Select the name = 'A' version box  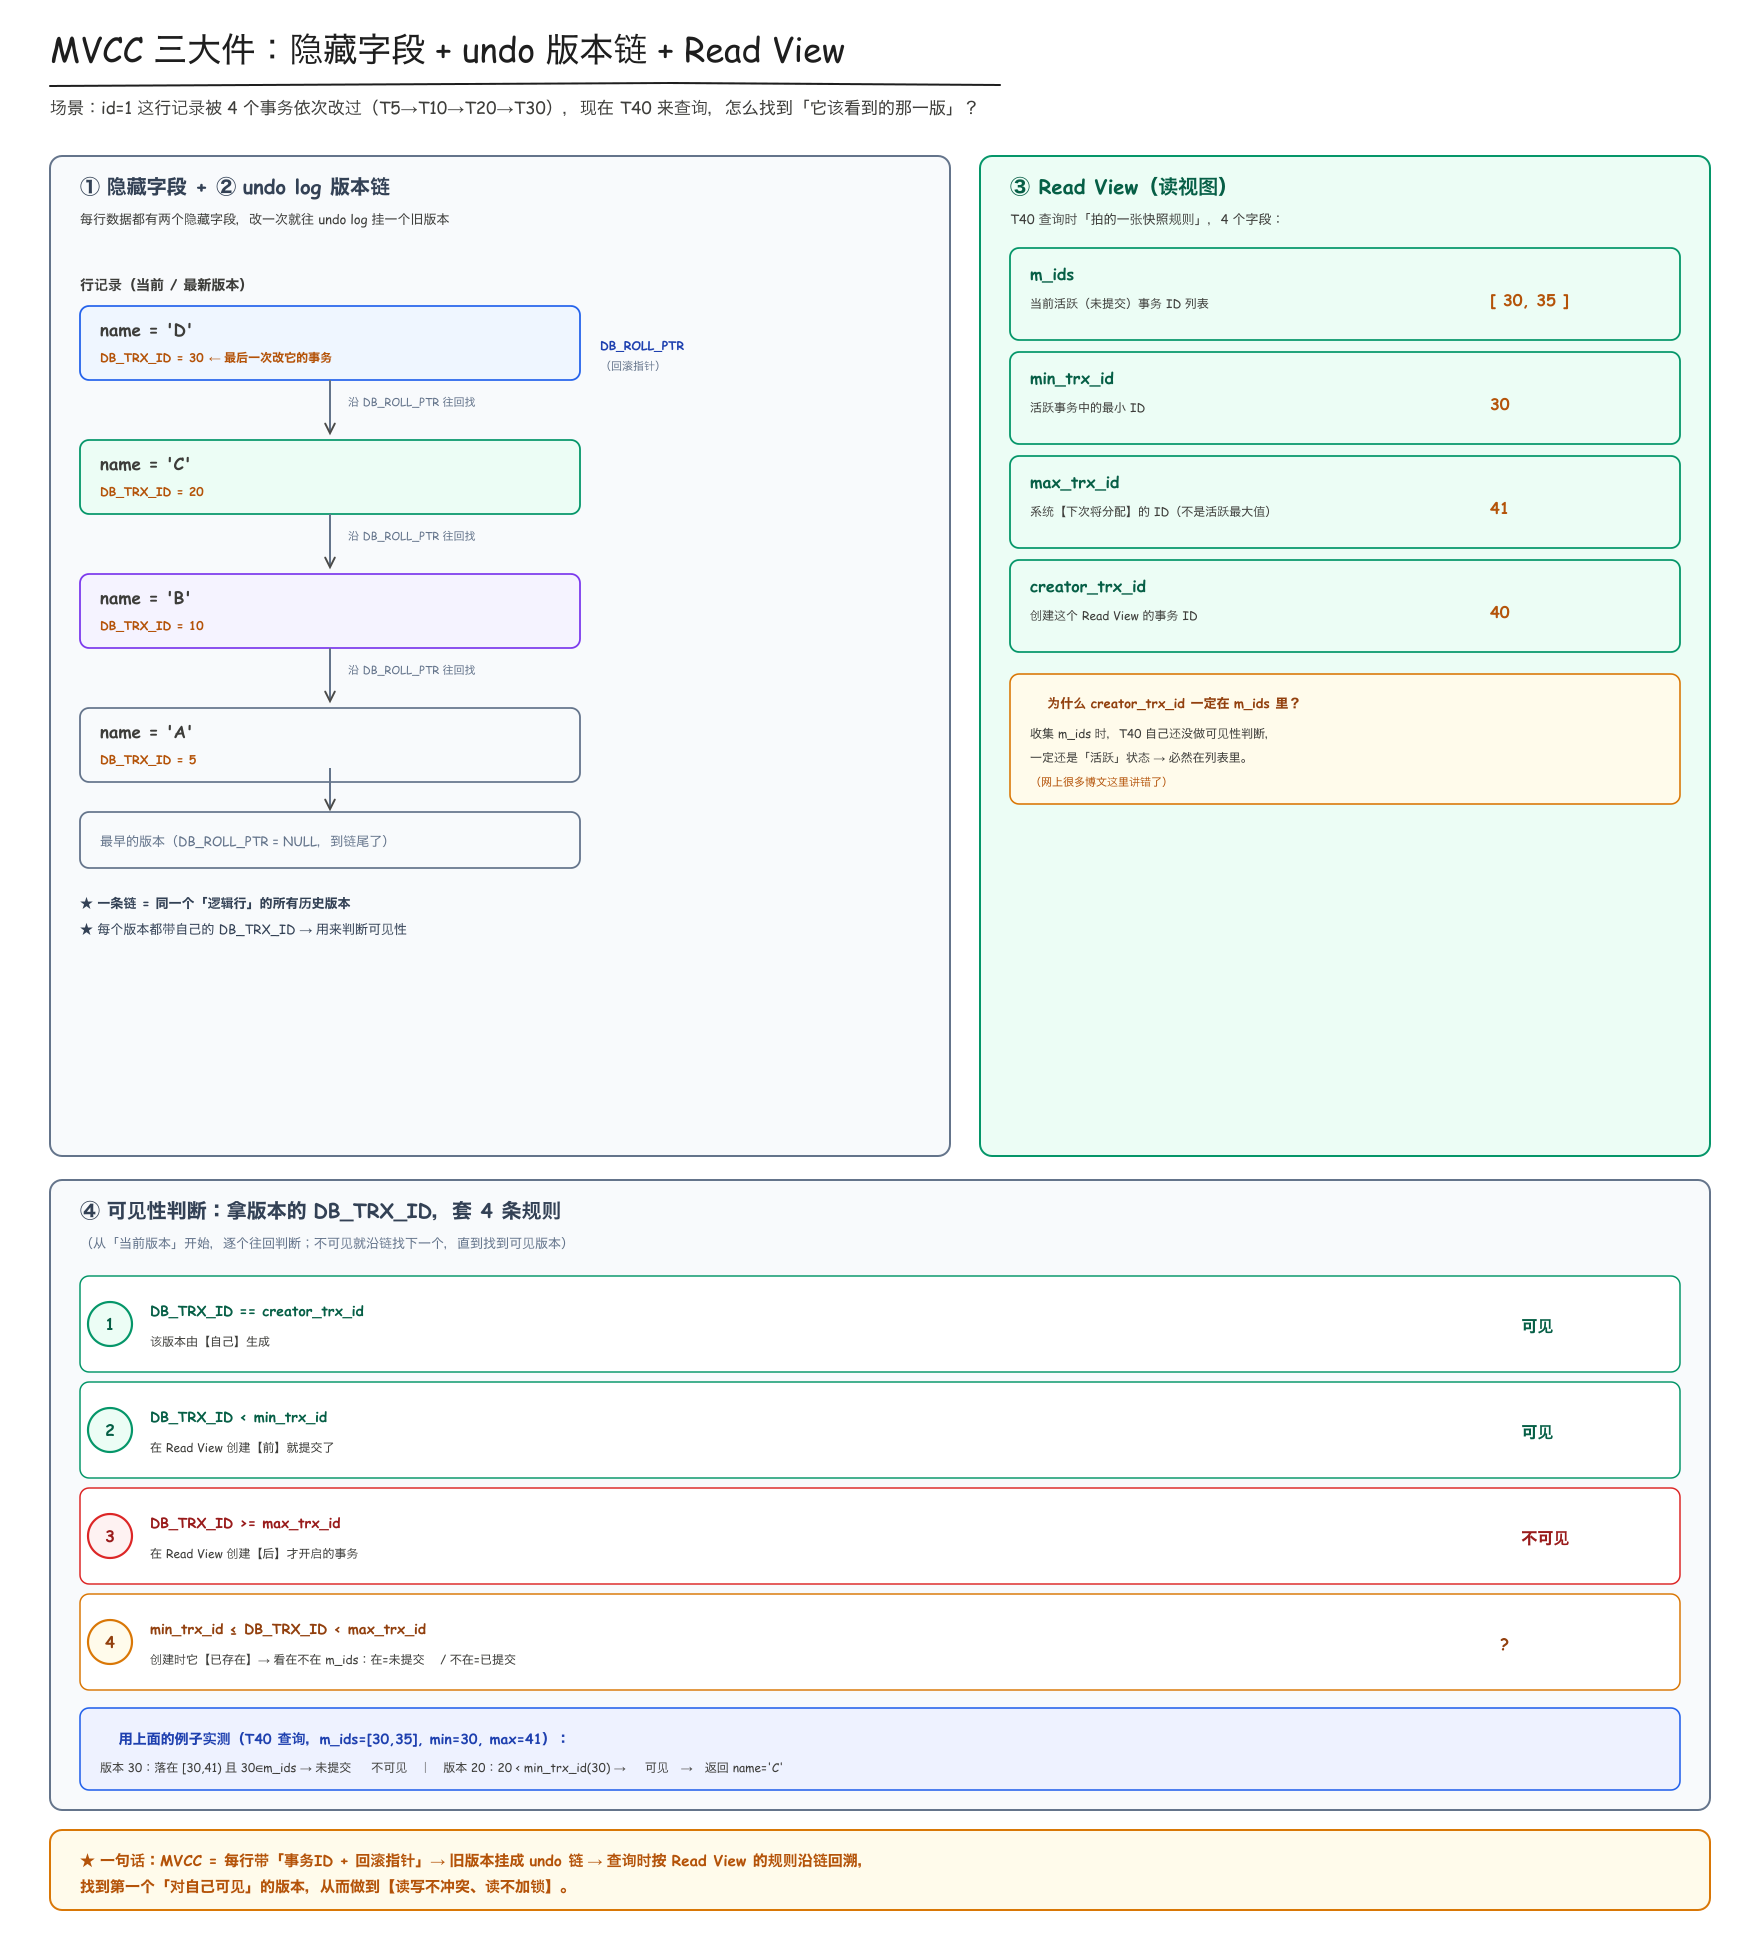(x=330, y=745)
